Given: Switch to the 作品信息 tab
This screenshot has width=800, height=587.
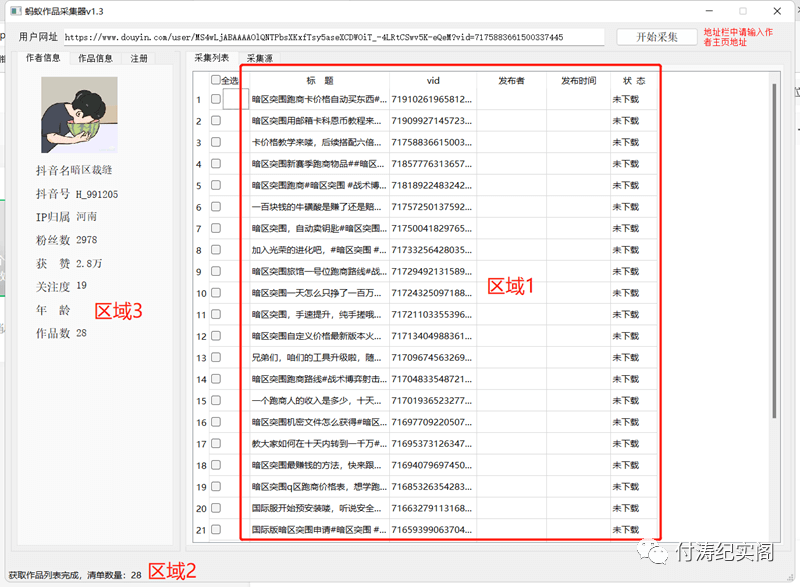Looking at the screenshot, I should click(x=95, y=58).
